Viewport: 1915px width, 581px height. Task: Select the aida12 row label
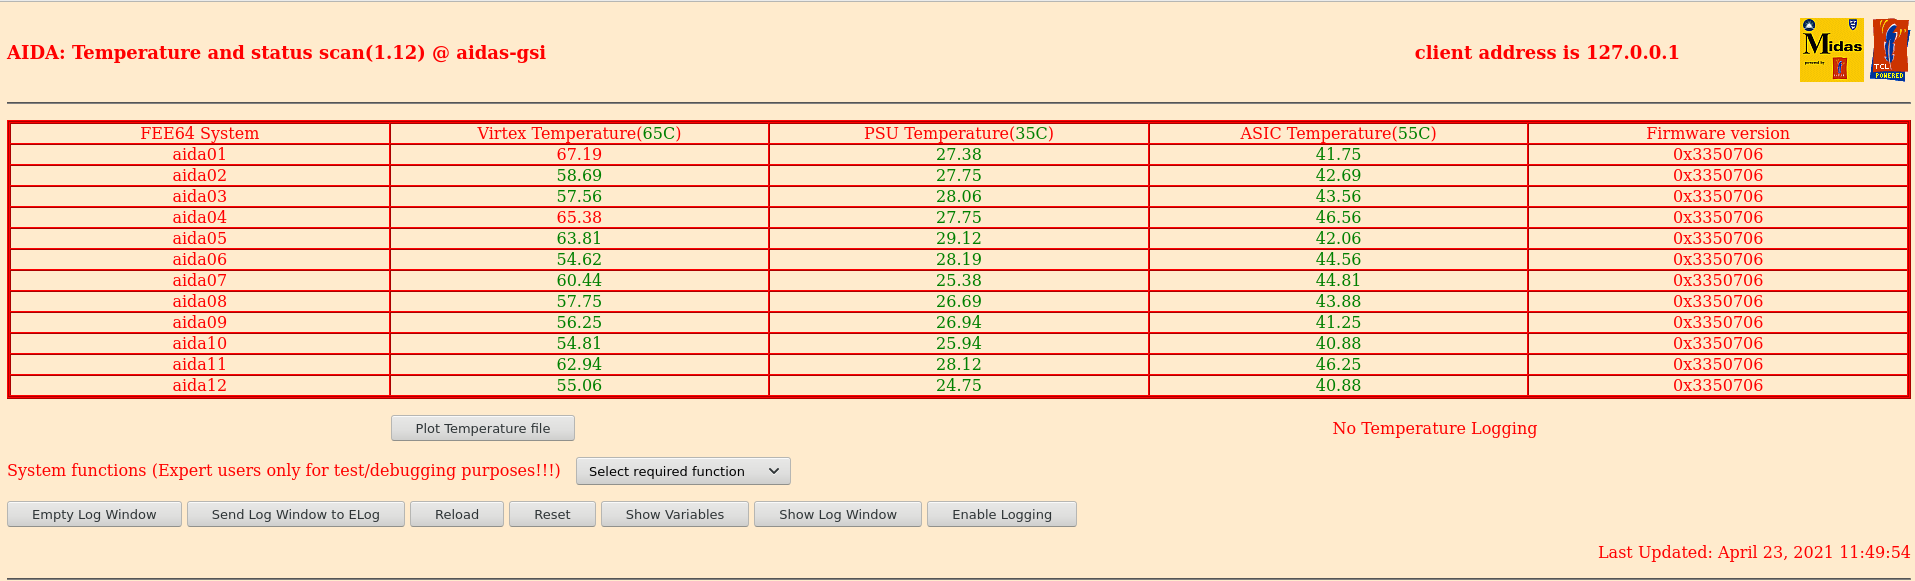tap(200, 385)
